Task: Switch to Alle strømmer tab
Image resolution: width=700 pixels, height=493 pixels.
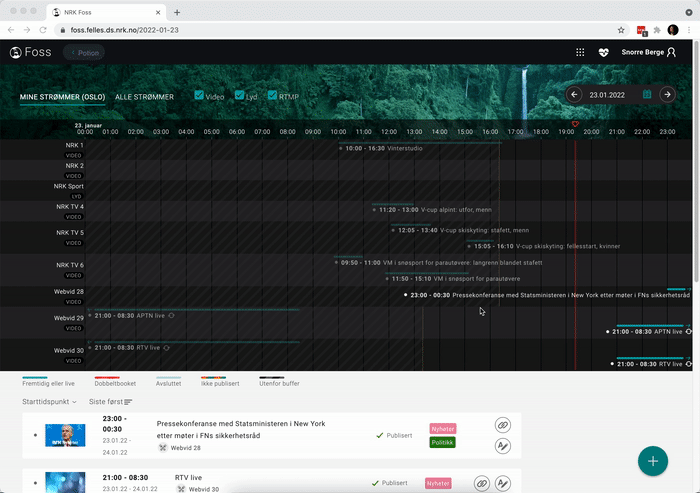Action: 144,97
